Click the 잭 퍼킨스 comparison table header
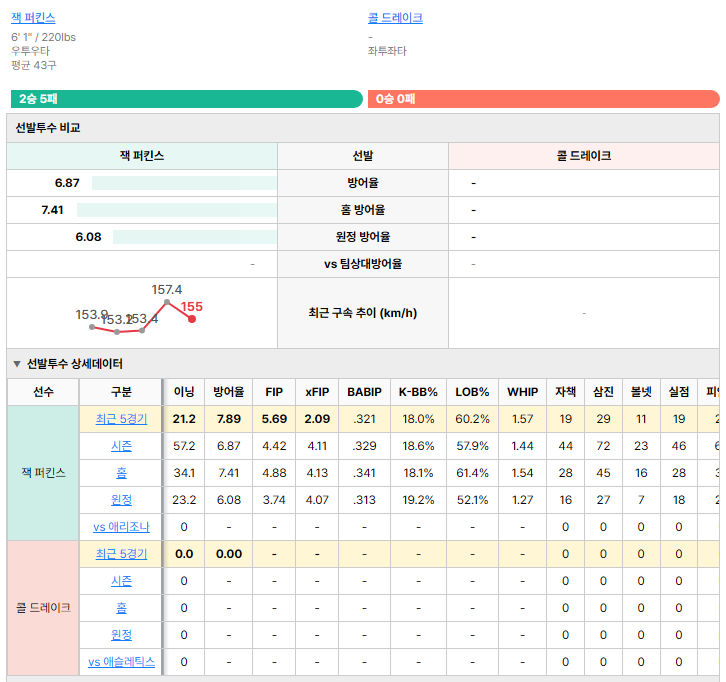 [142, 156]
